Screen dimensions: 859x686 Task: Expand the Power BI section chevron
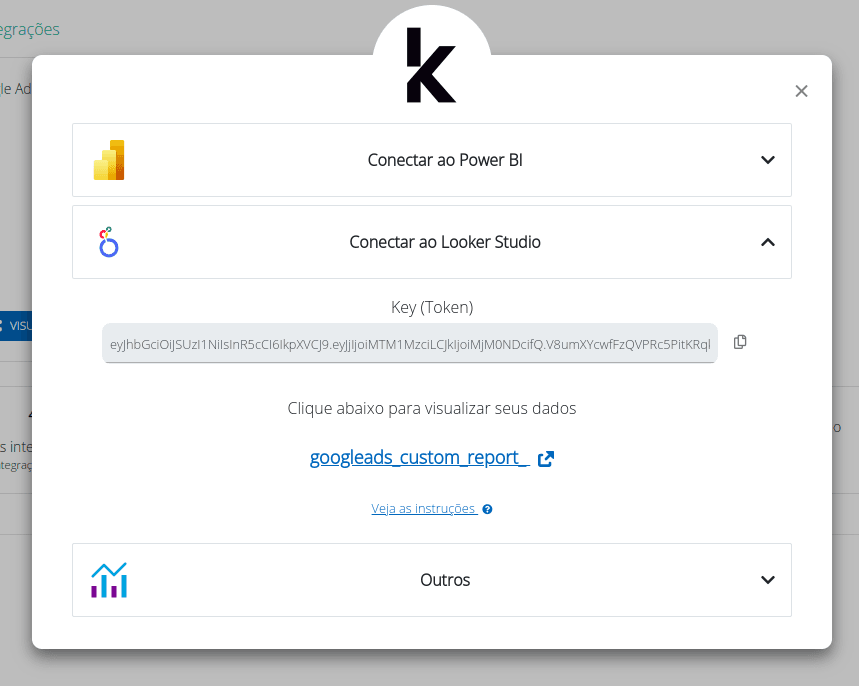pos(768,160)
